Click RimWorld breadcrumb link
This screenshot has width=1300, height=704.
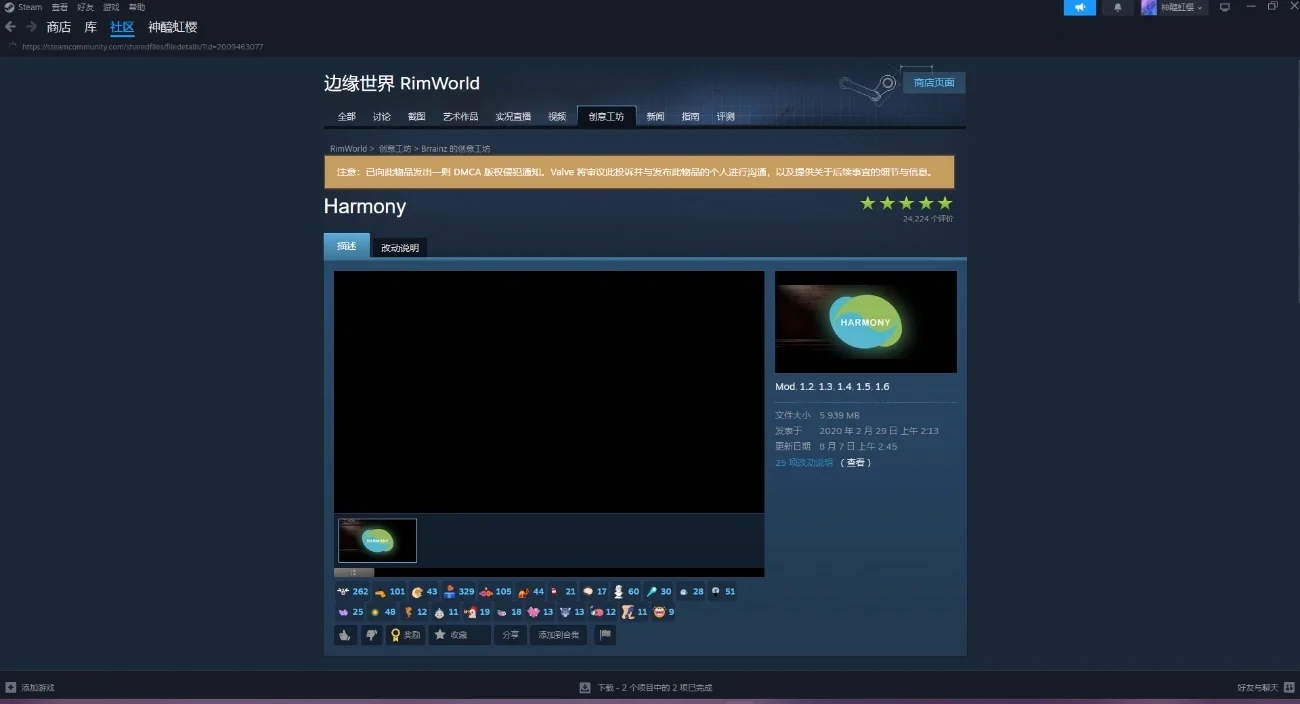[x=348, y=148]
